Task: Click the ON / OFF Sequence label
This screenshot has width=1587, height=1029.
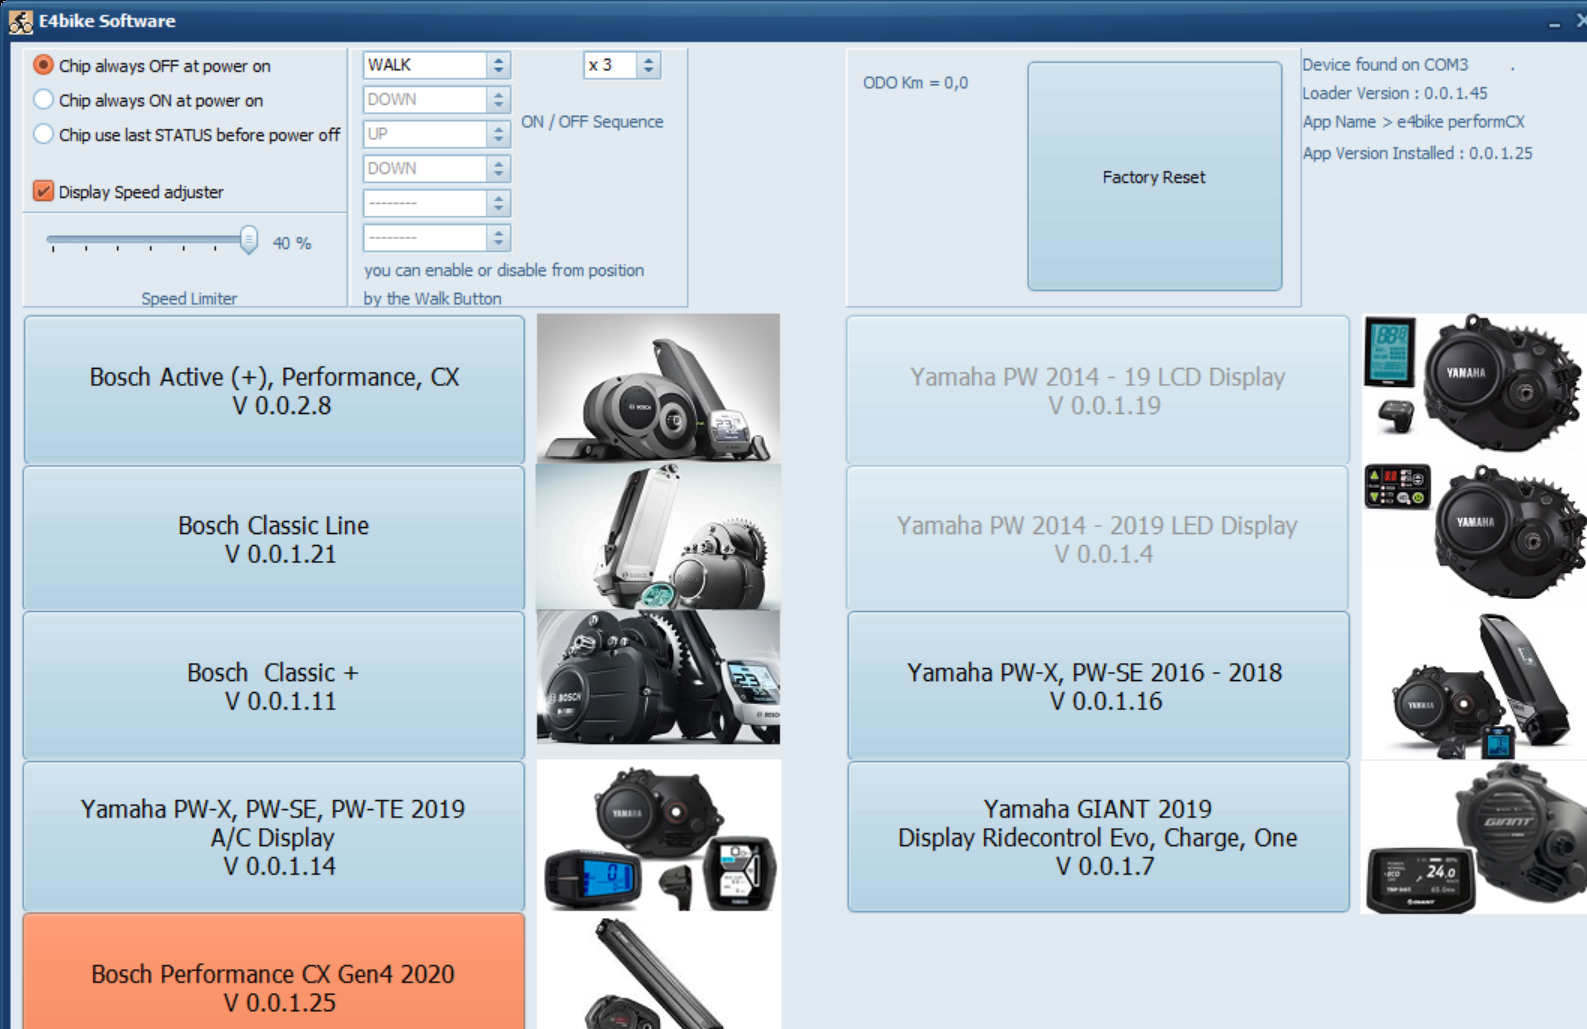Action: point(592,122)
